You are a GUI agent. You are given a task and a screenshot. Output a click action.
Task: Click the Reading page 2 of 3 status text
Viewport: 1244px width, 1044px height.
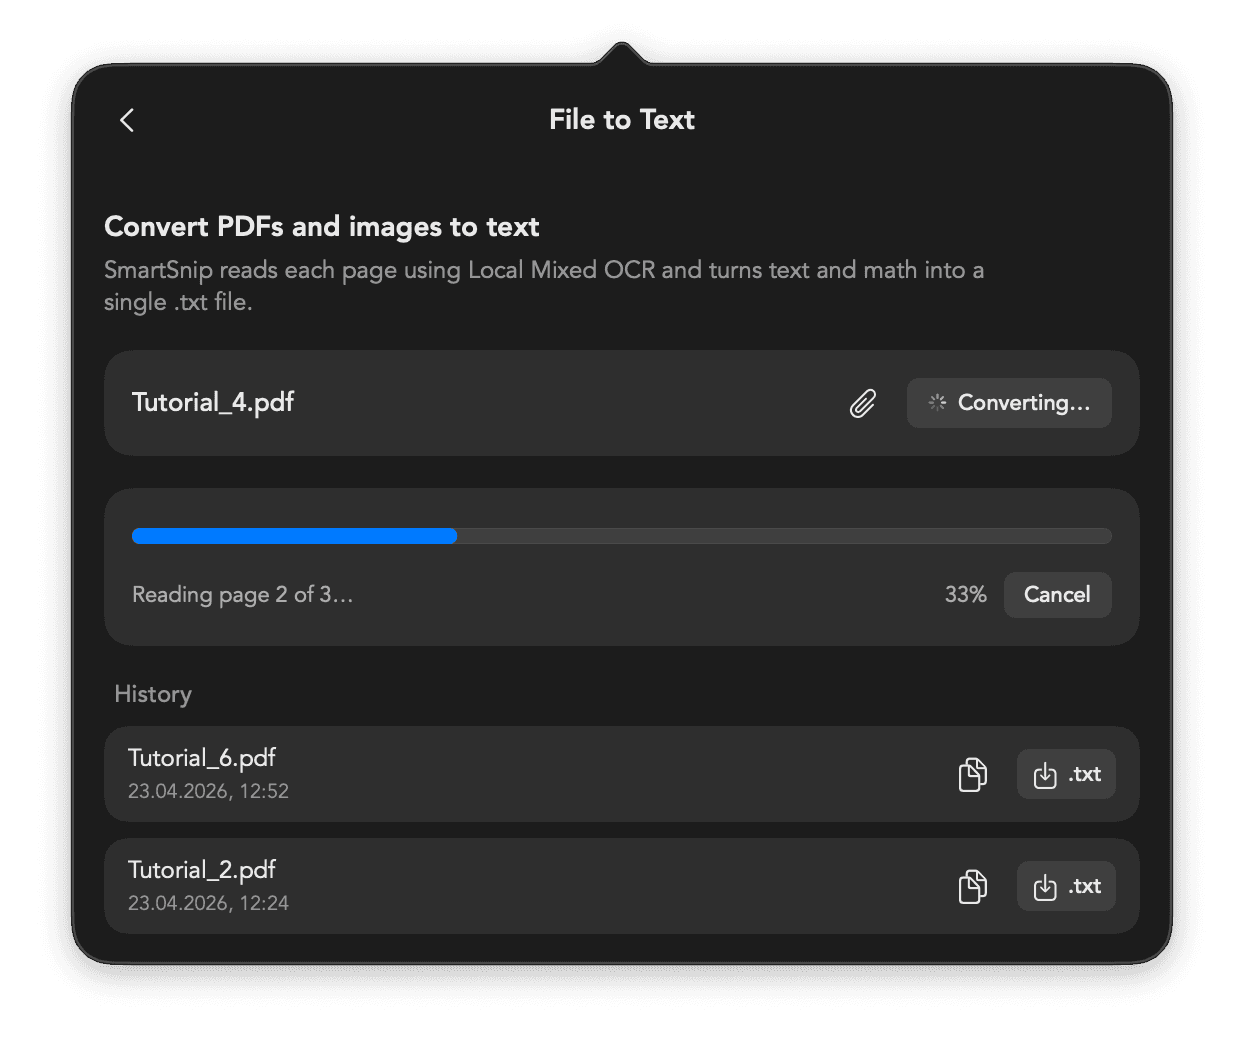click(242, 594)
